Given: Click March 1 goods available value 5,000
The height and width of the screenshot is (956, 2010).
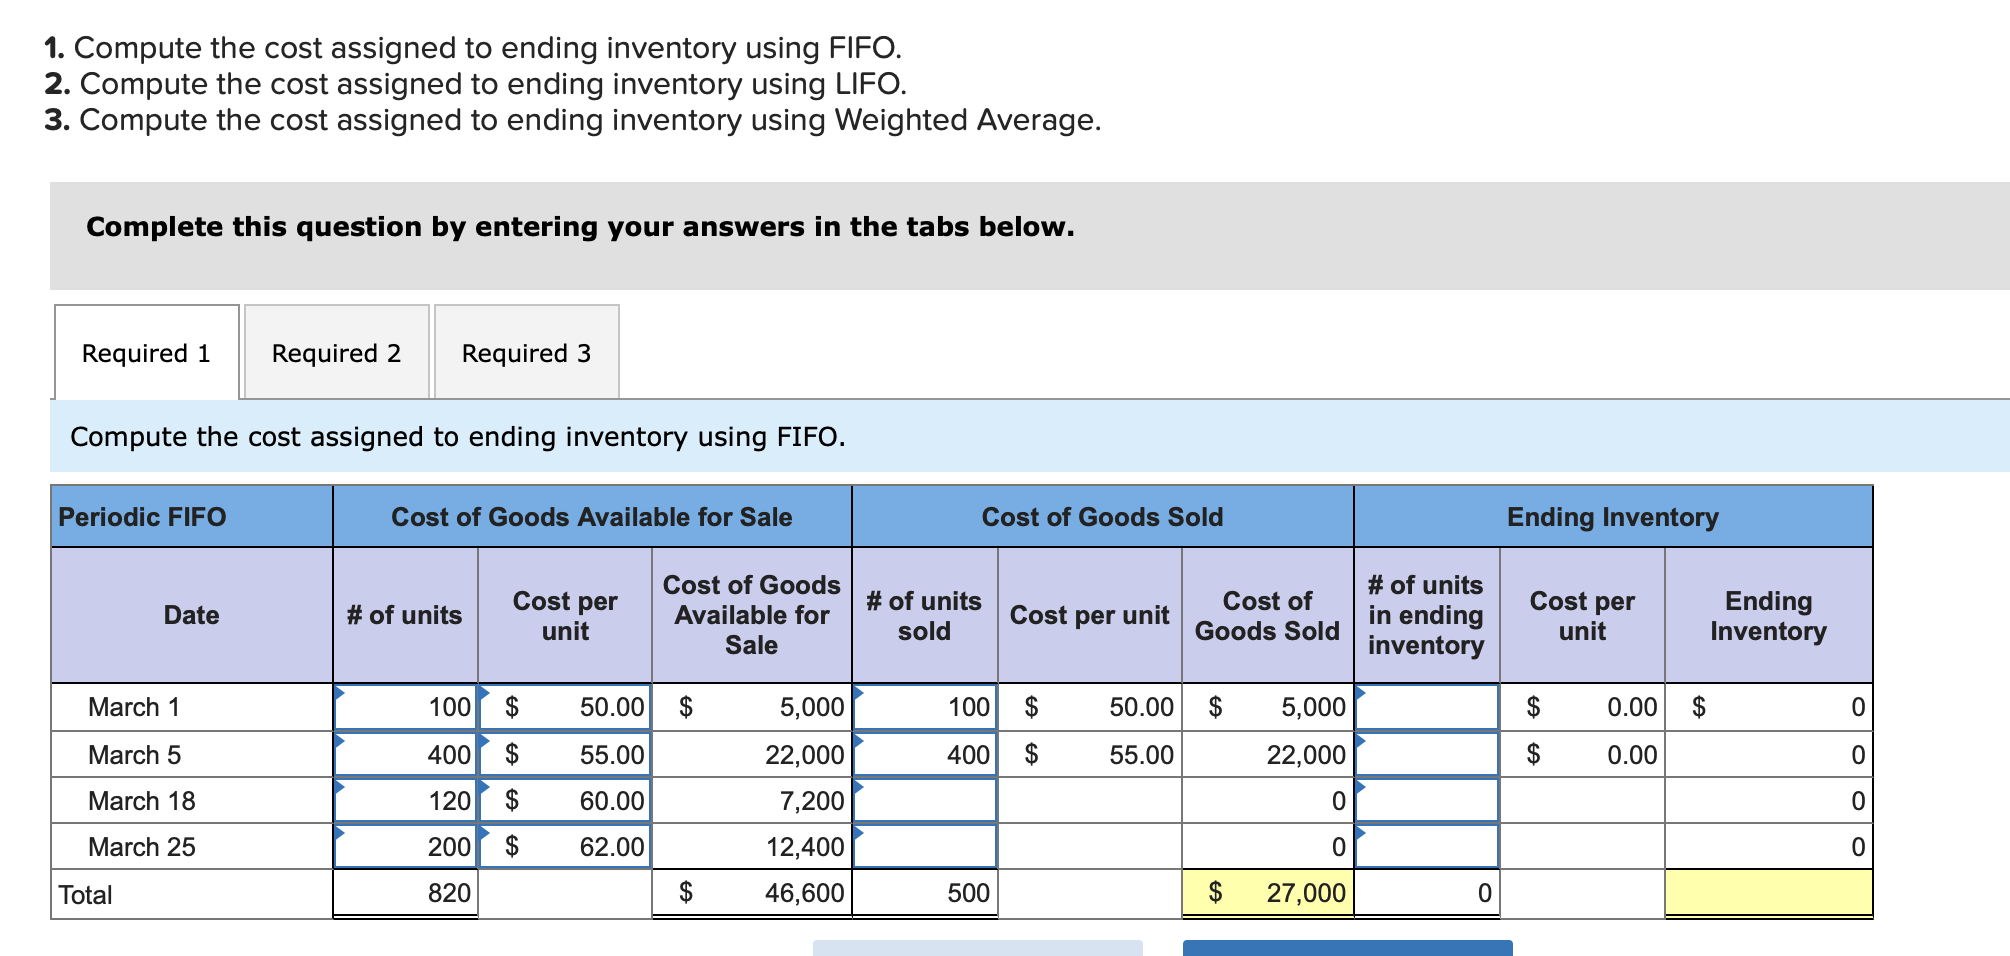Looking at the screenshot, I should point(752,707).
